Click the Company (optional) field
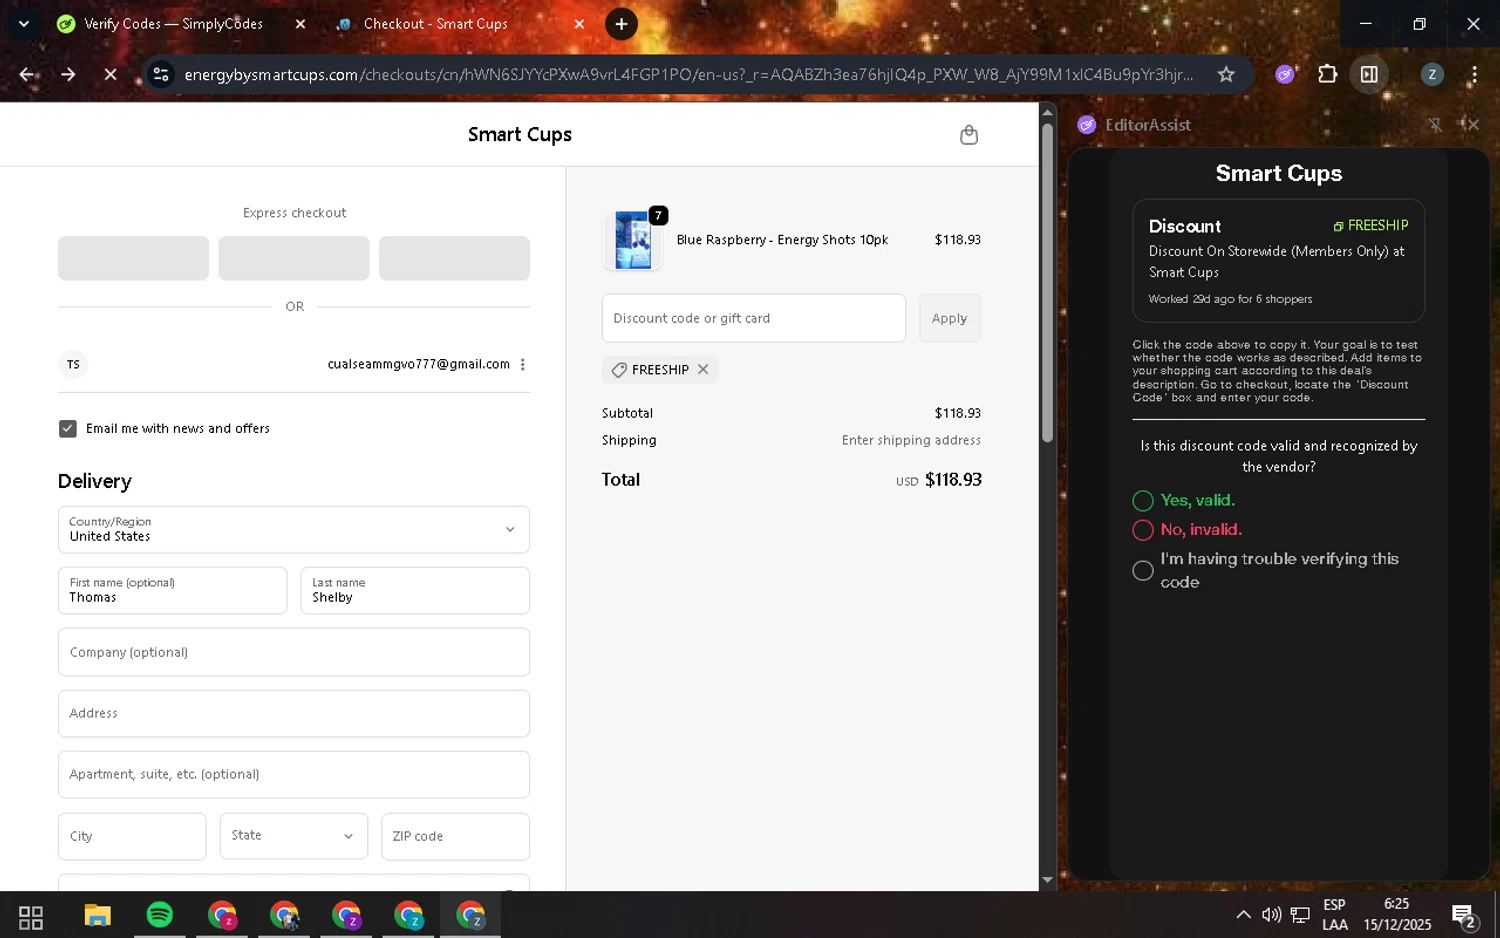The image size is (1500, 938). [294, 652]
